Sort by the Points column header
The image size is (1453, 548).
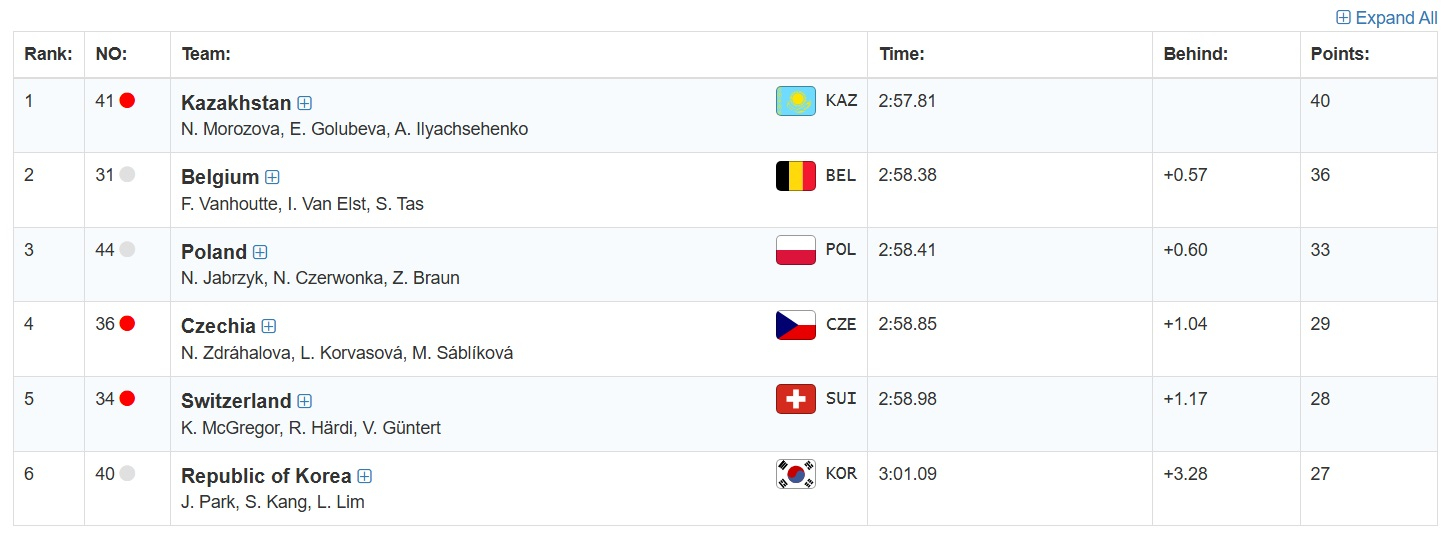tap(1339, 55)
